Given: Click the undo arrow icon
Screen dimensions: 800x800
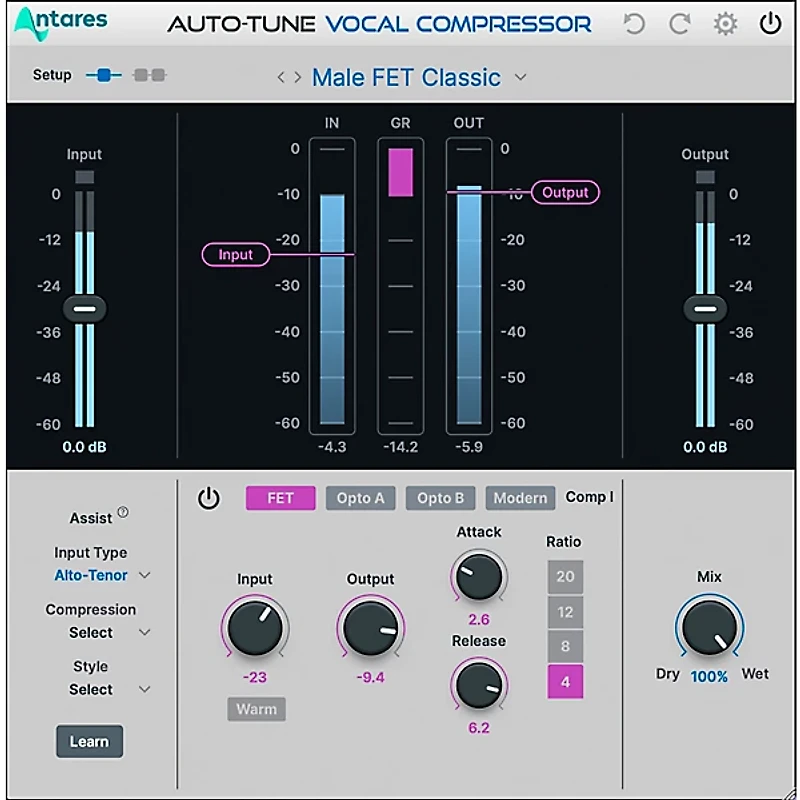Looking at the screenshot, I should [634, 23].
